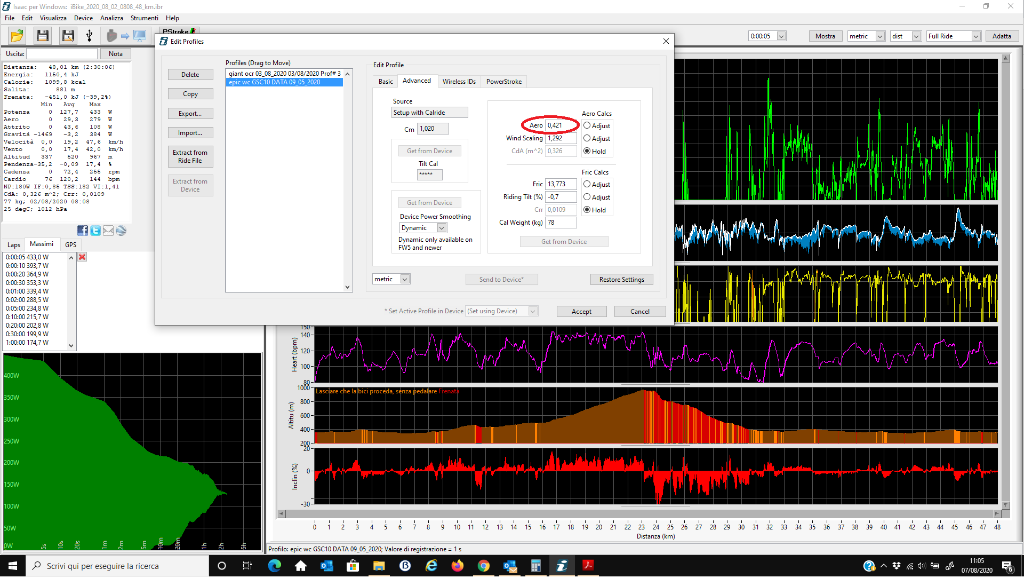Click Extract from Ride File button
Image resolution: width=1024 pixels, height=578 pixels.
190,157
